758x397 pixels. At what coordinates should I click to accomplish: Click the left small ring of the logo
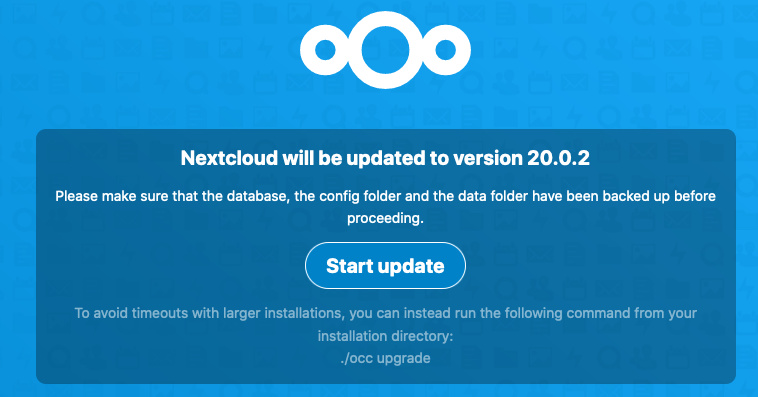tap(325, 50)
